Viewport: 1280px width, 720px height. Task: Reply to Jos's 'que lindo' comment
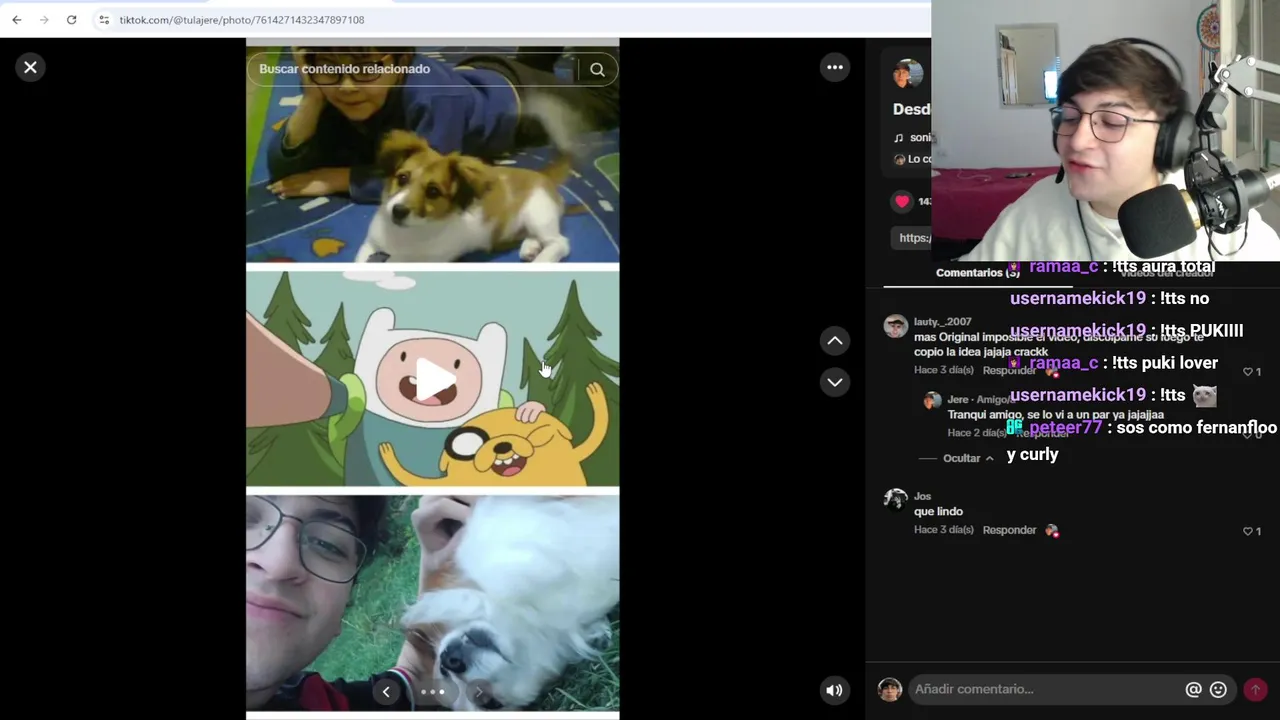(1009, 530)
